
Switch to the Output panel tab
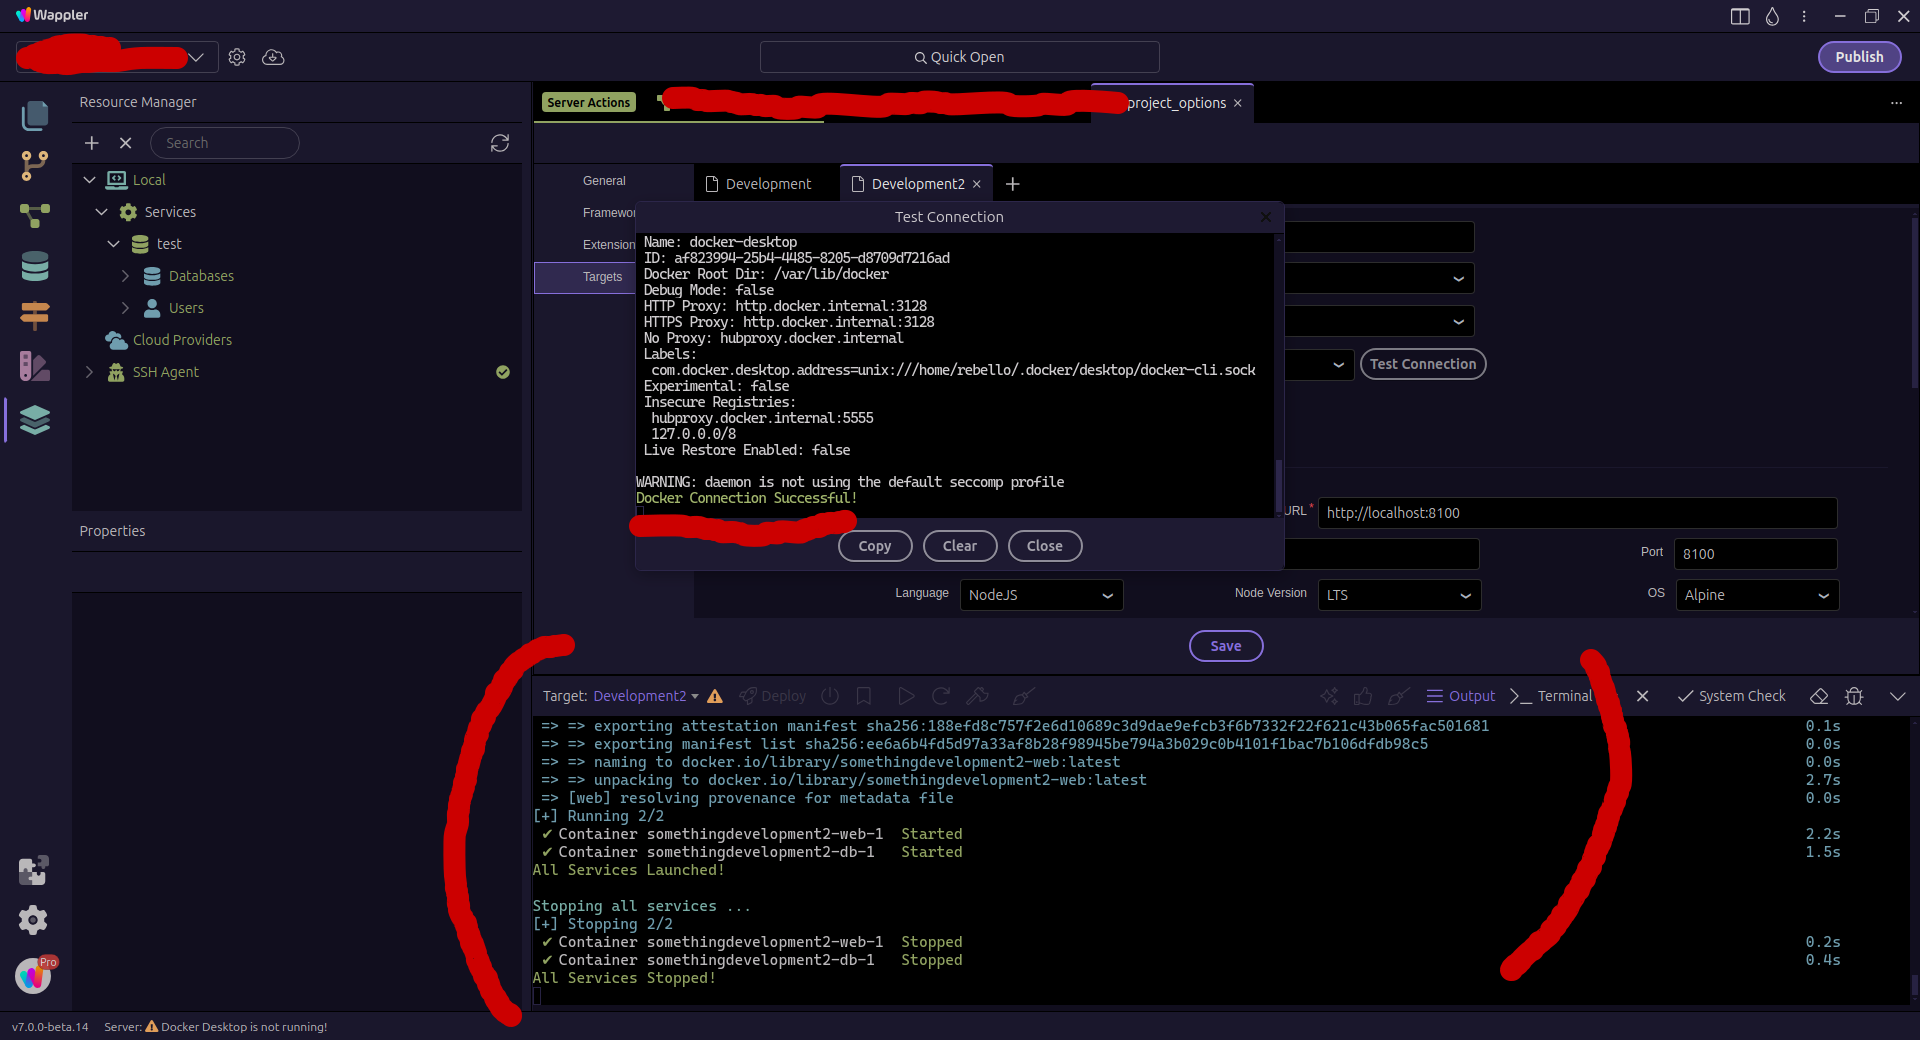pyautogui.click(x=1461, y=696)
